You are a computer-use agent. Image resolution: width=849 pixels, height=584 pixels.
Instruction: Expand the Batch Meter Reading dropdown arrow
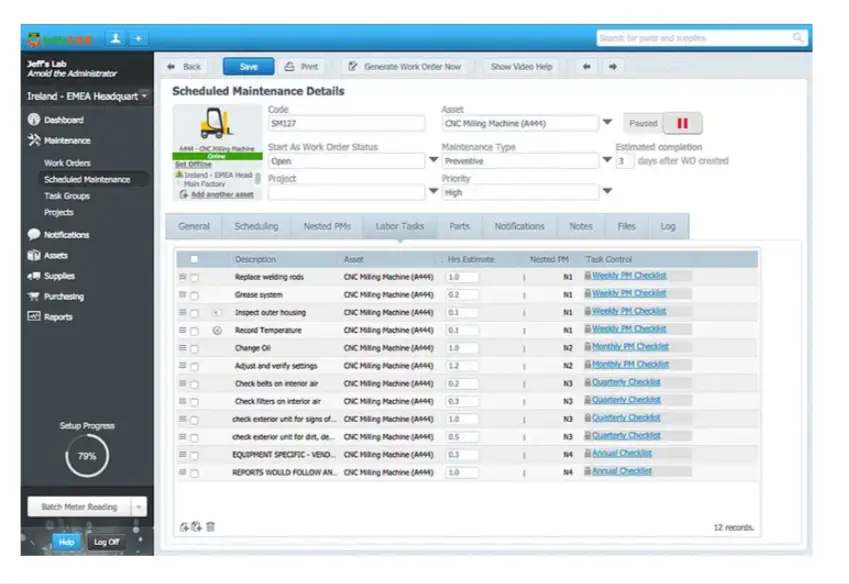pos(139,507)
